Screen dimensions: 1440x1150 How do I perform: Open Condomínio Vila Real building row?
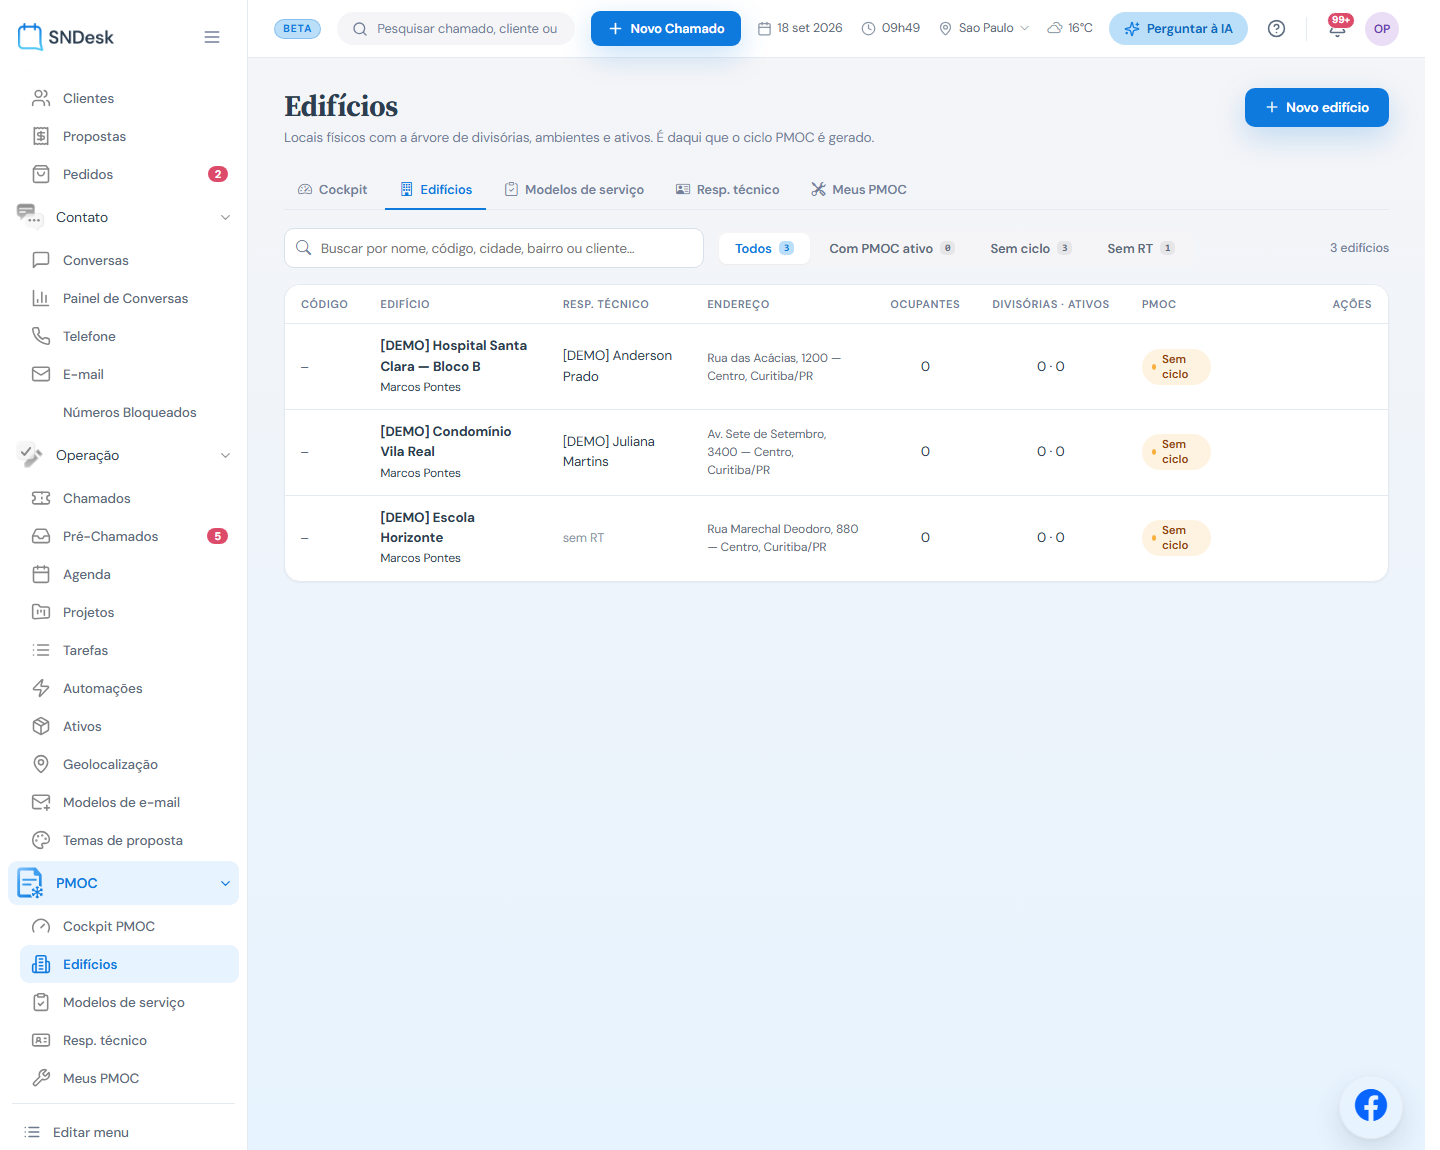pyautogui.click(x=836, y=452)
